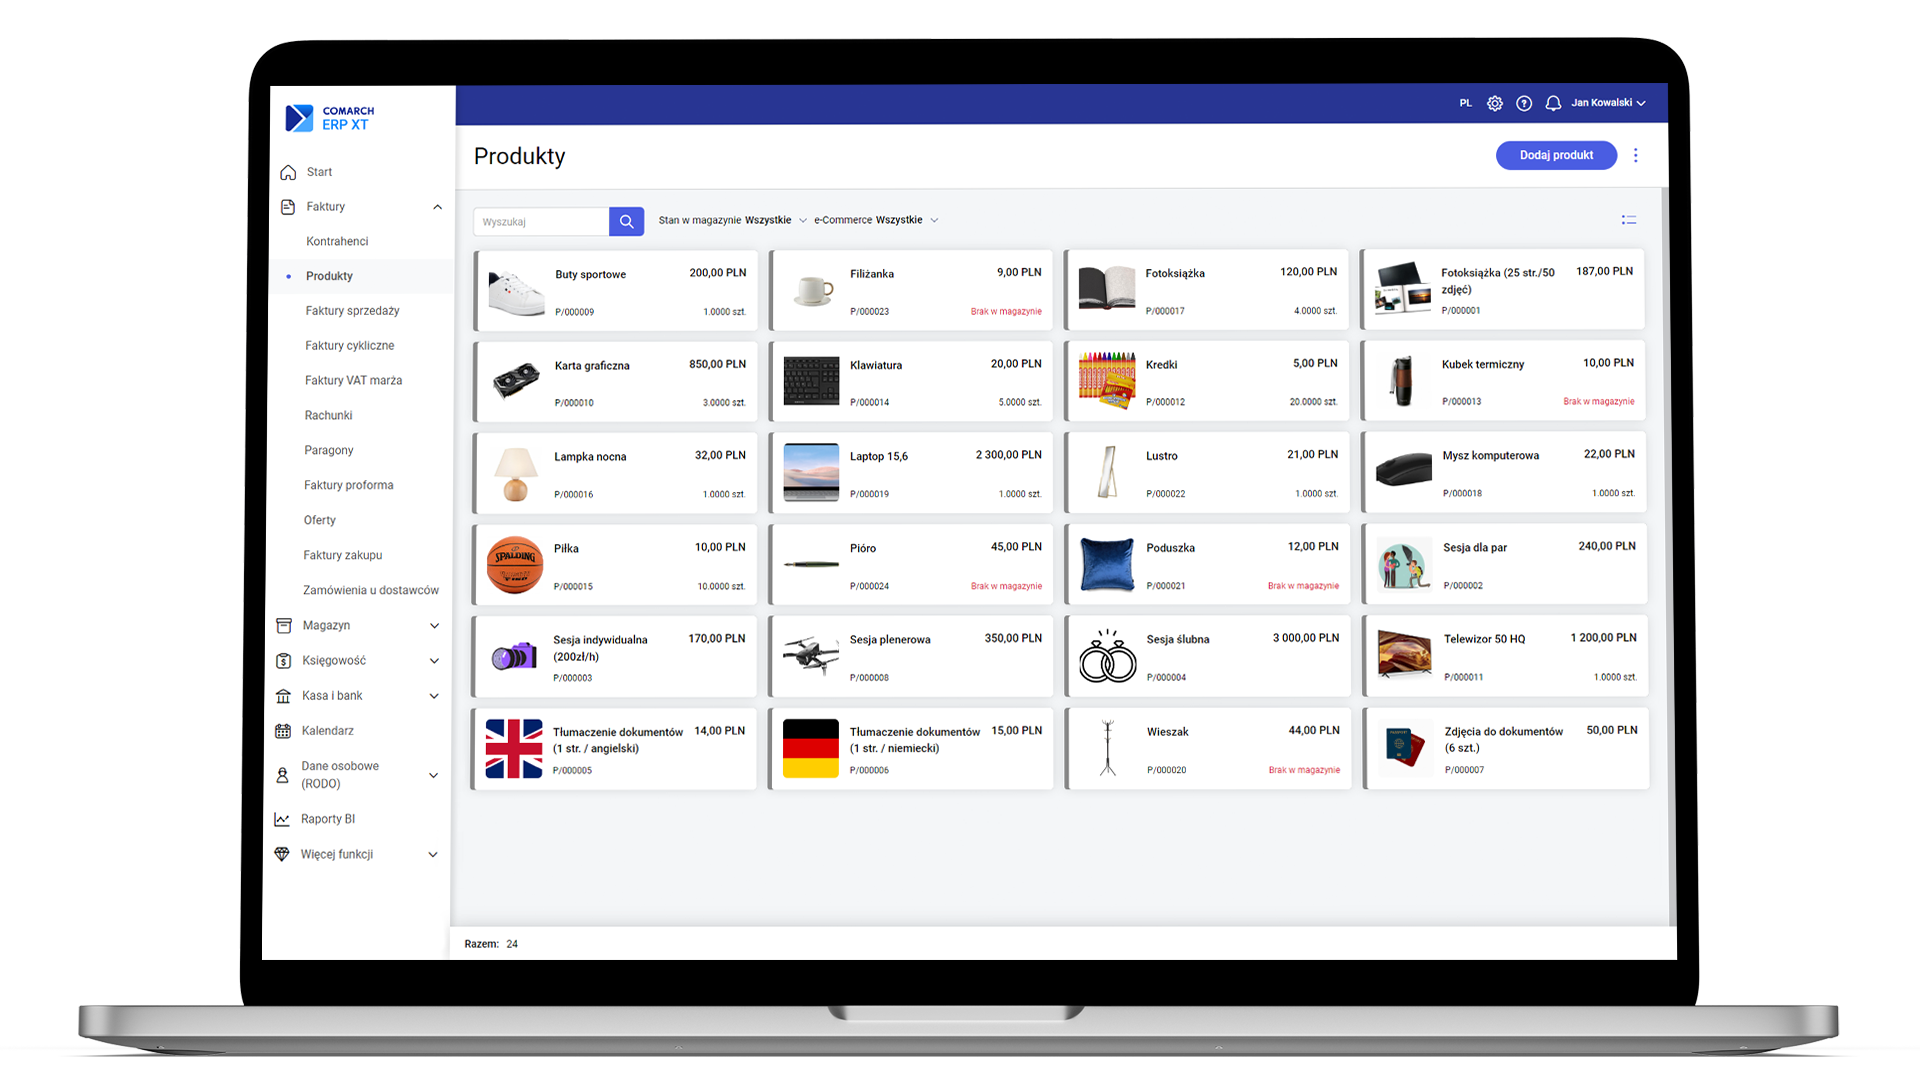Click the Laptop 15,6 product thumbnail

click(810, 472)
